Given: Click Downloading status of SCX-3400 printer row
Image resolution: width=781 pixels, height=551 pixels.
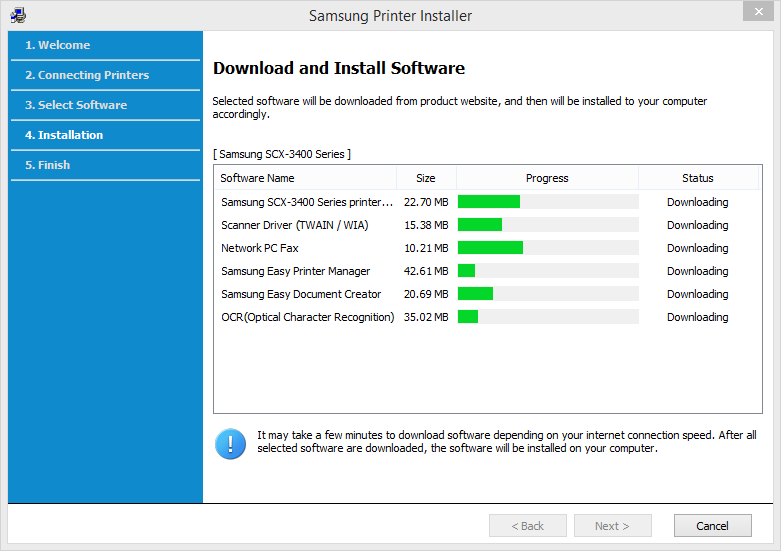Looking at the screenshot, I should tap(698, 202).
